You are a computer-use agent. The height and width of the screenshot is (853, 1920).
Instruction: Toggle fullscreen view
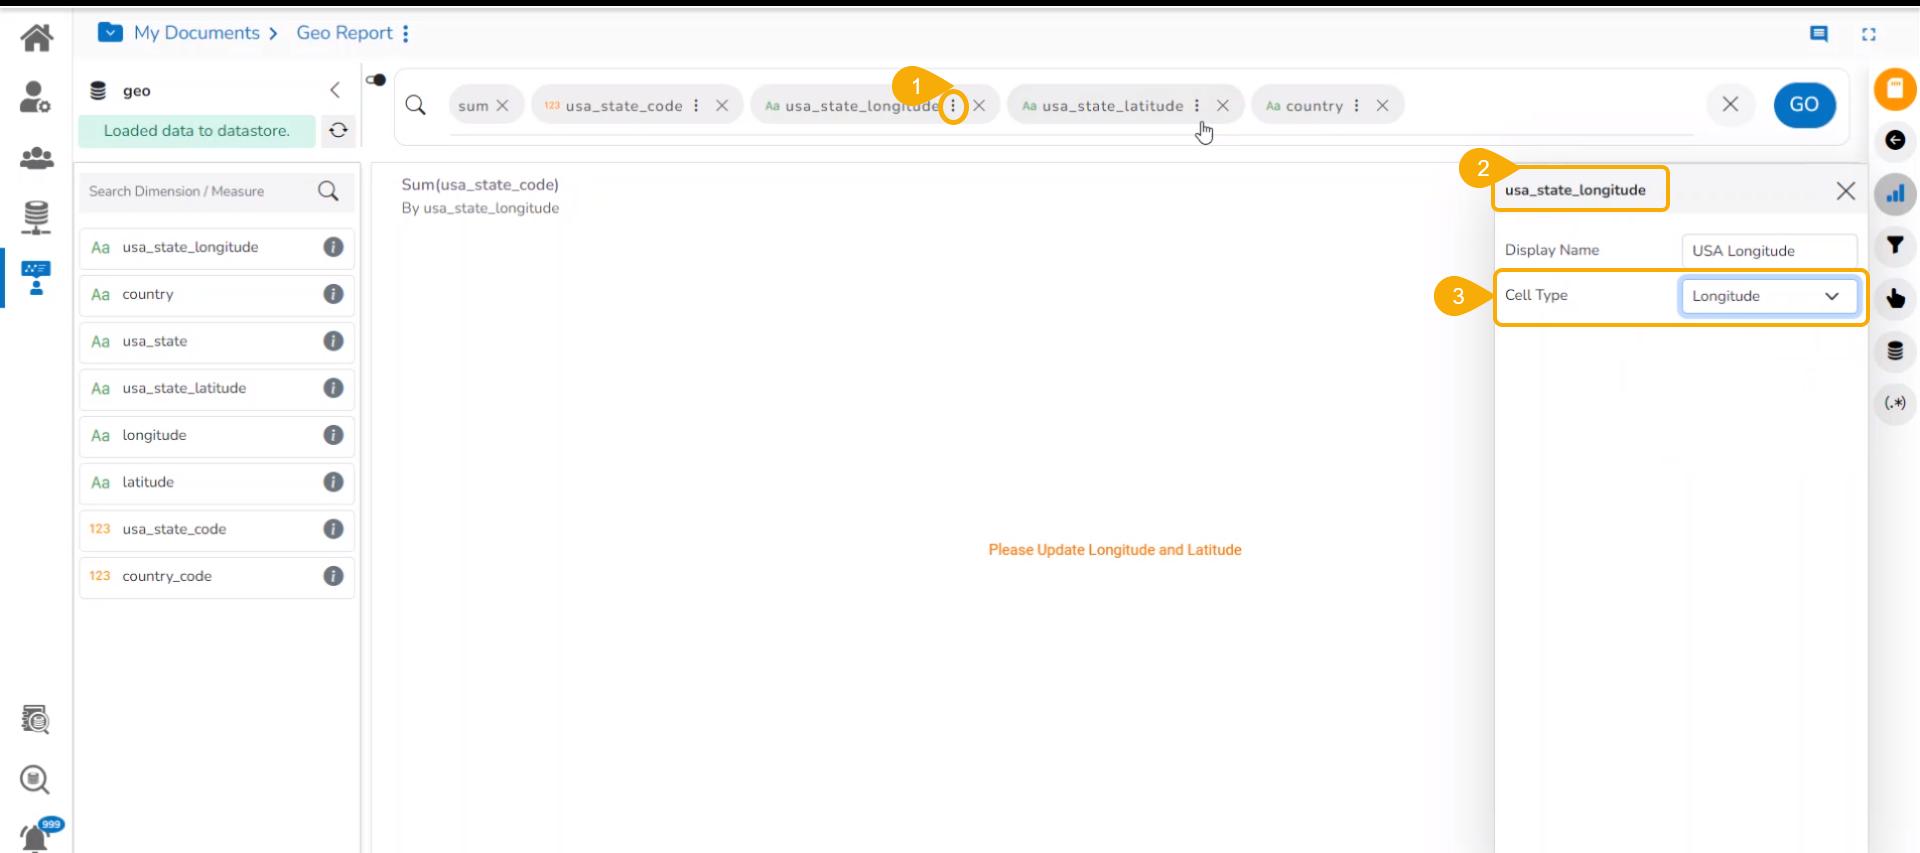click(x=1868, y=34)
